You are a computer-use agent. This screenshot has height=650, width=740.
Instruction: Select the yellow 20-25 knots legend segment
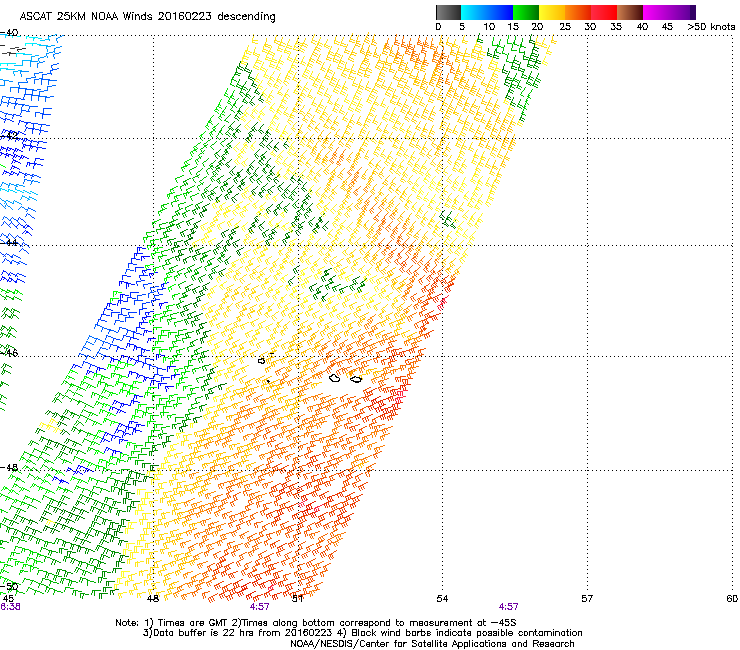(x=552, y=12)
